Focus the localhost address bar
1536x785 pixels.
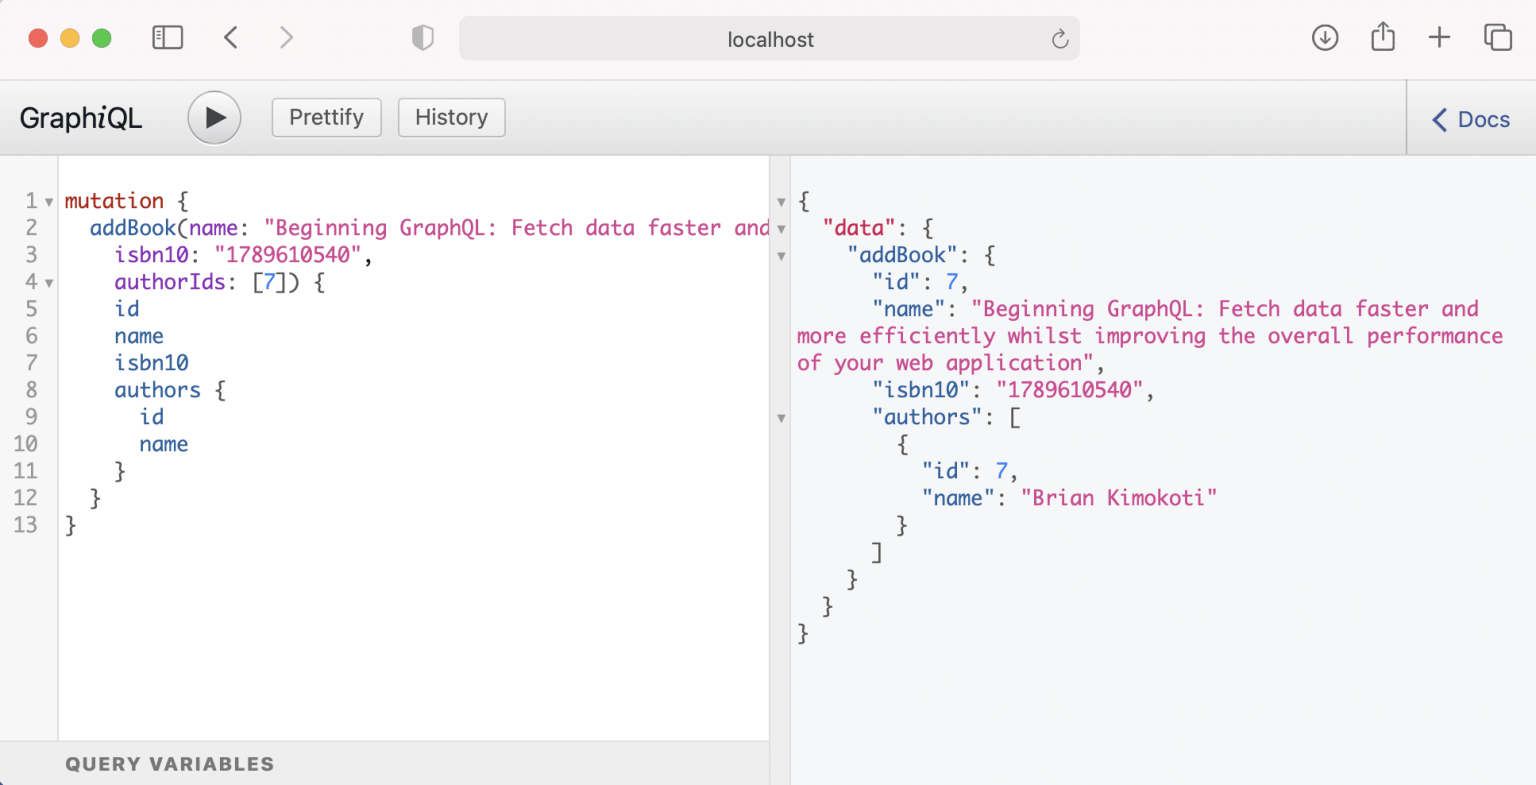pos(769,39)
